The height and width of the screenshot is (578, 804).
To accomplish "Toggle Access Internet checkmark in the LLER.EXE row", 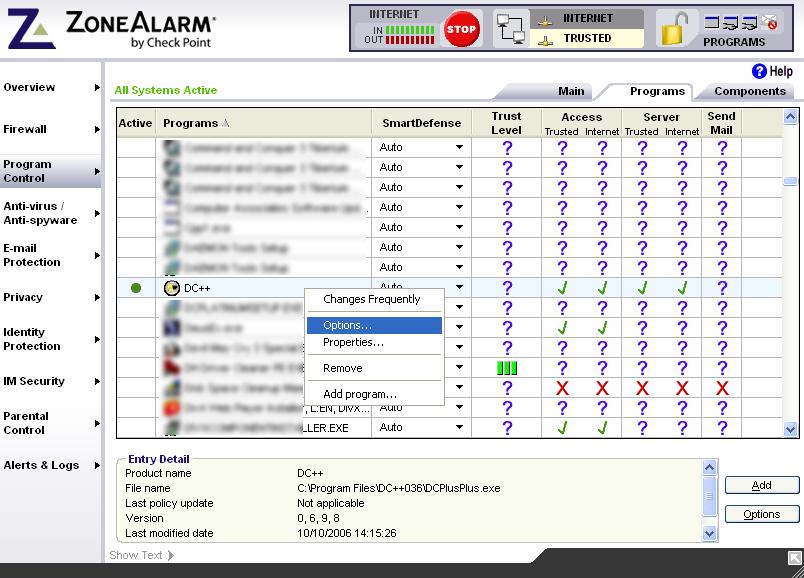I will (x=602, y=427).
